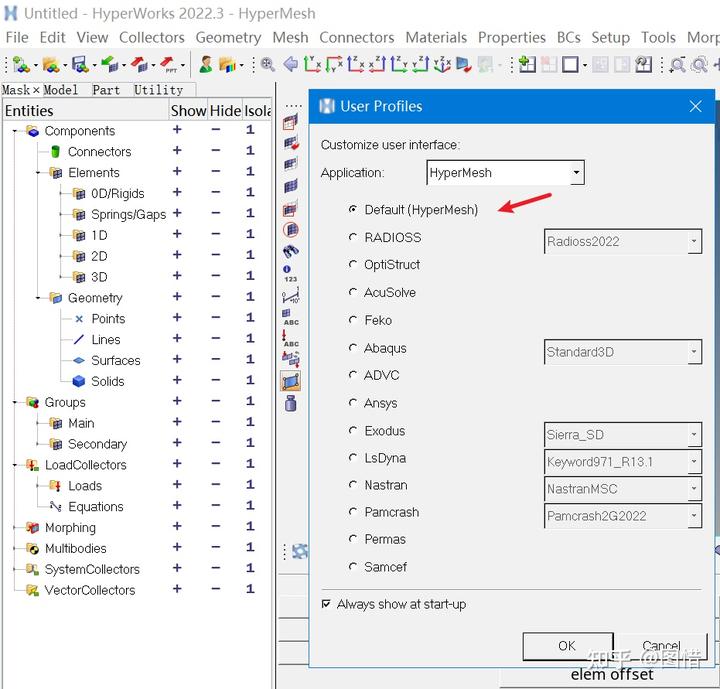Image resolution: width=720 pixels, height=689 pixels.
Task: Select the Abaqus profile radio button
Action: [x=353, y=348]
